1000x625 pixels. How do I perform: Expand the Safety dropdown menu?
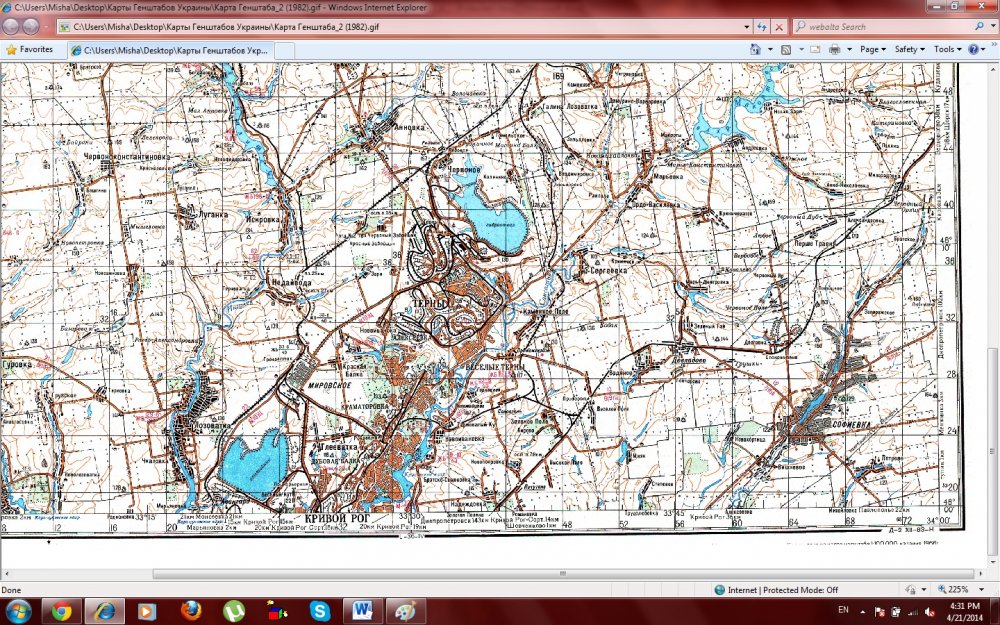[x=908, y=49]
